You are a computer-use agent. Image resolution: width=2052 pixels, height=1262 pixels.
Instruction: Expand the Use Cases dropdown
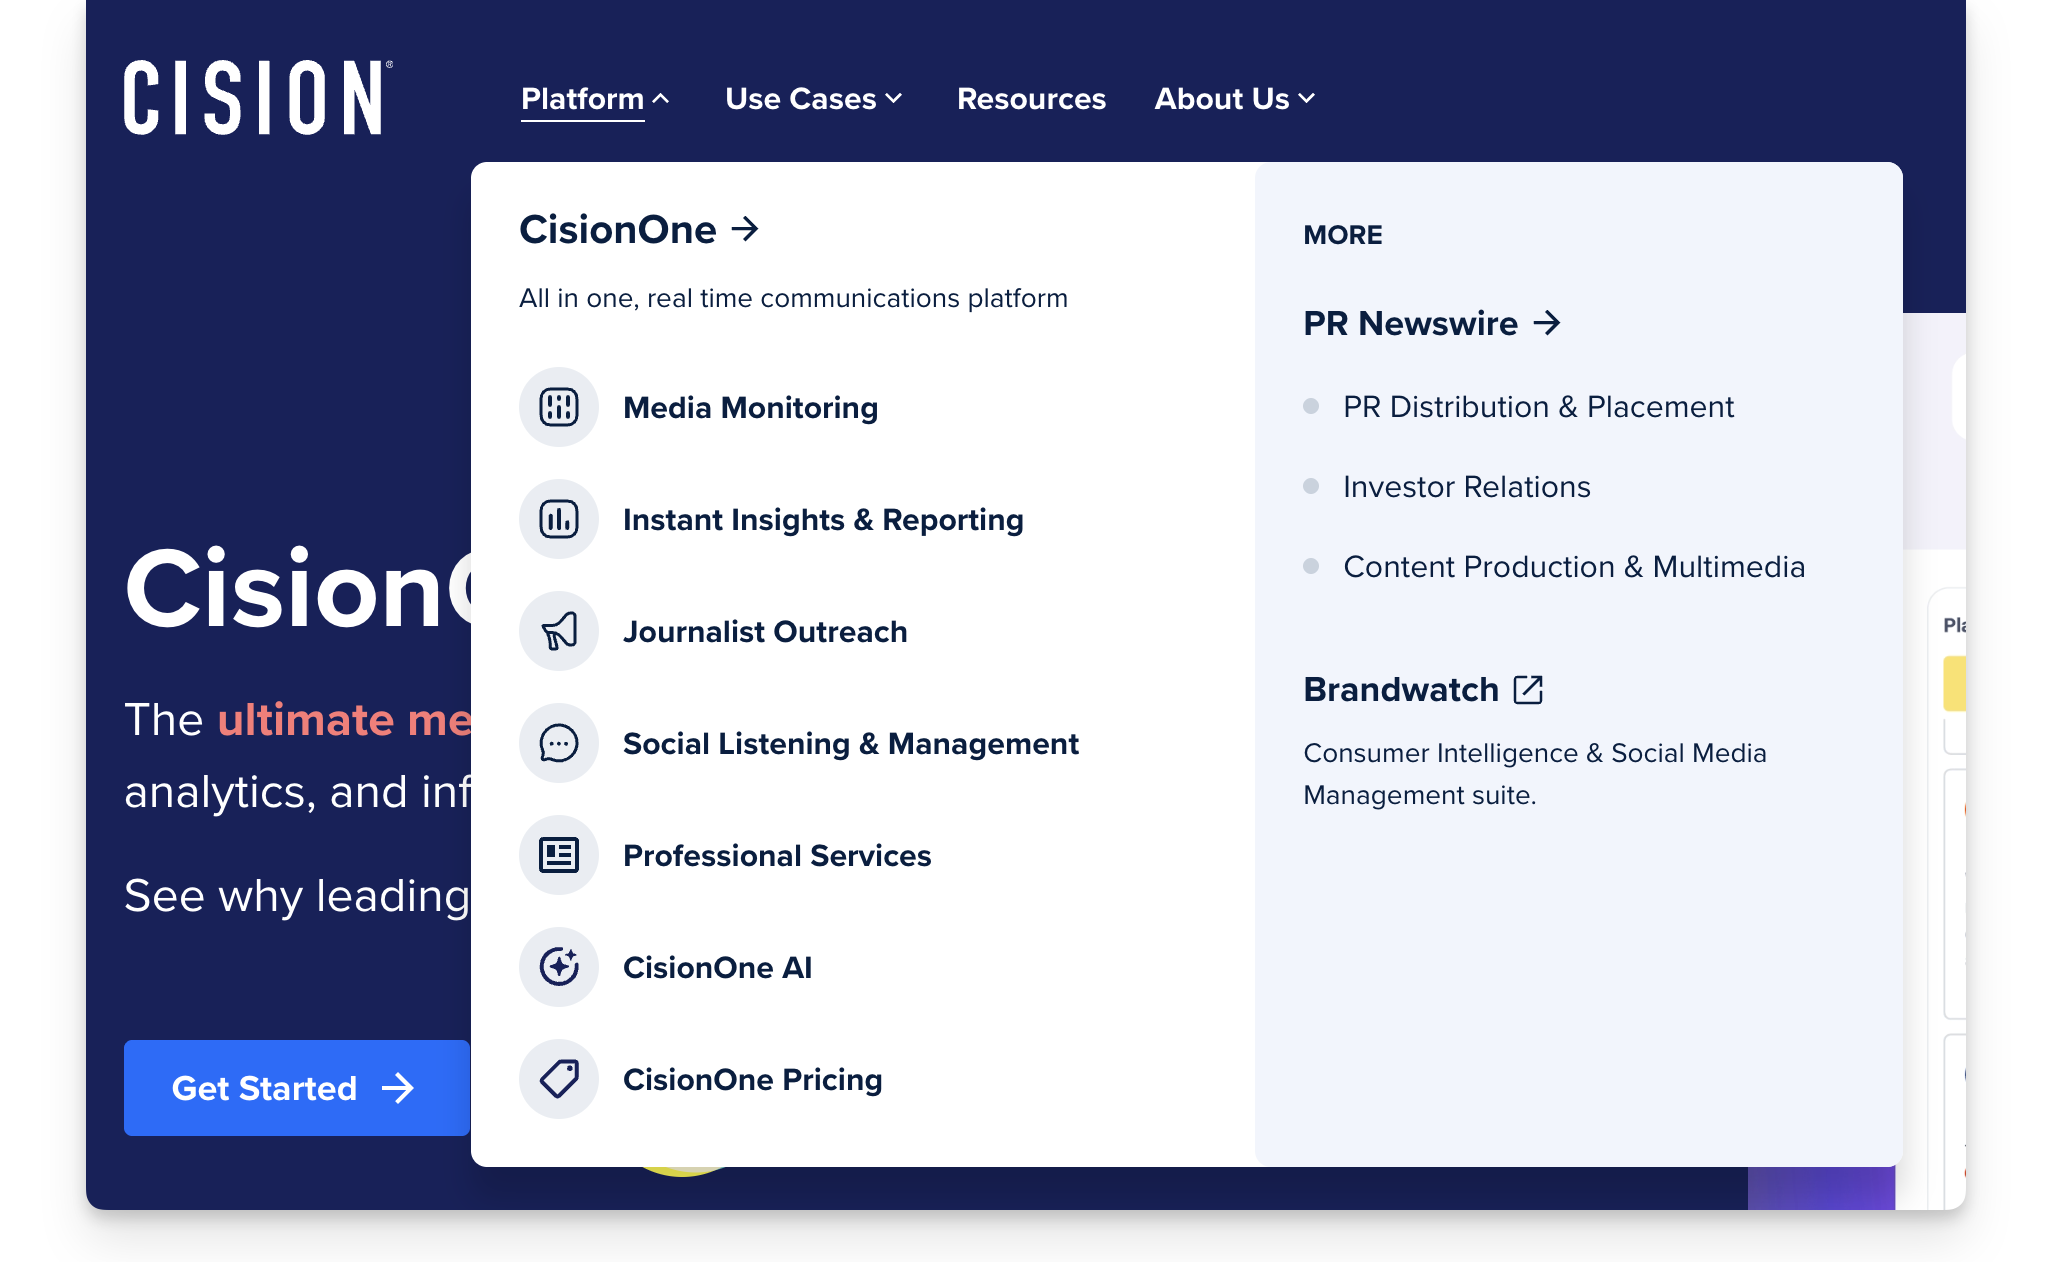point(893,99)
